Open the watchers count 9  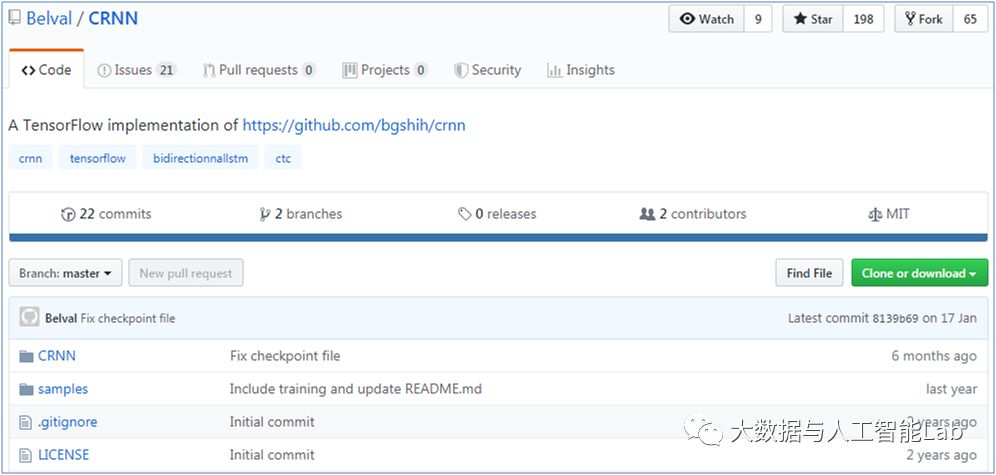pos(758,19)
